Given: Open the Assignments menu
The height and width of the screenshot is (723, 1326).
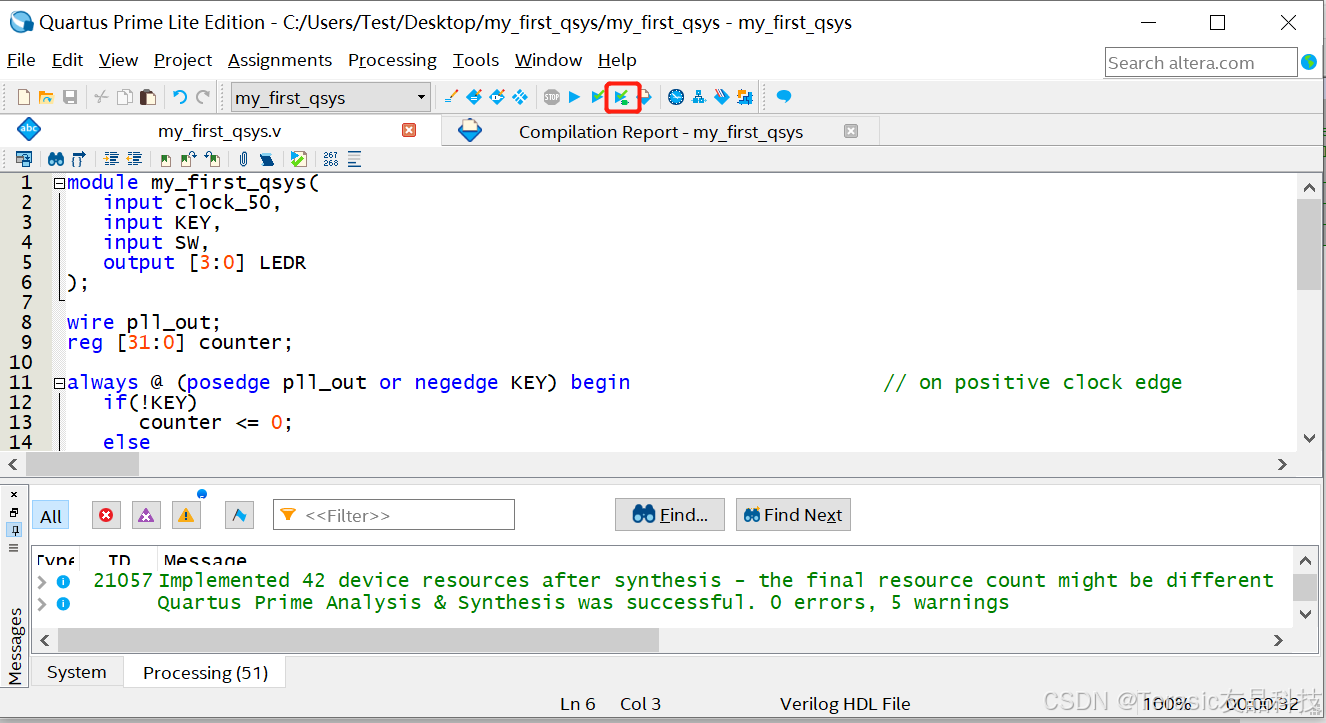Looking at the screenshot, I should (280, 60).
